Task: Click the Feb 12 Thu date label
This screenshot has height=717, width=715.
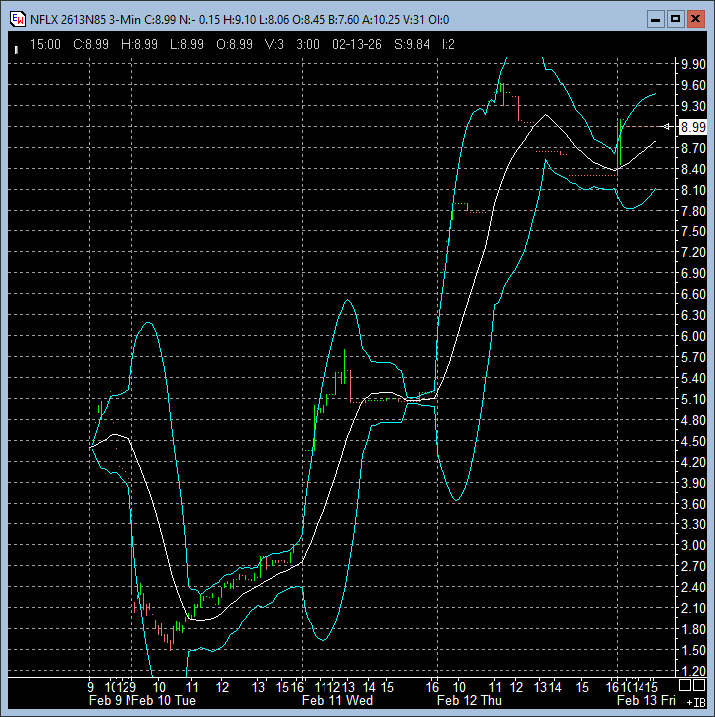Action: 469,701
